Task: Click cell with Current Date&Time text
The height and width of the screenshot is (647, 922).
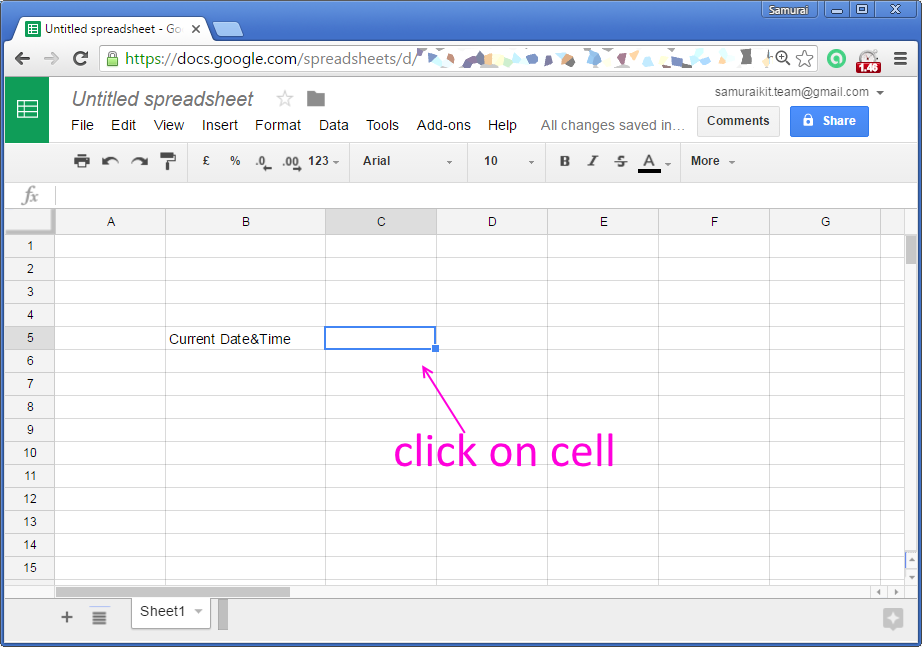Action: (x=245, y=339)
